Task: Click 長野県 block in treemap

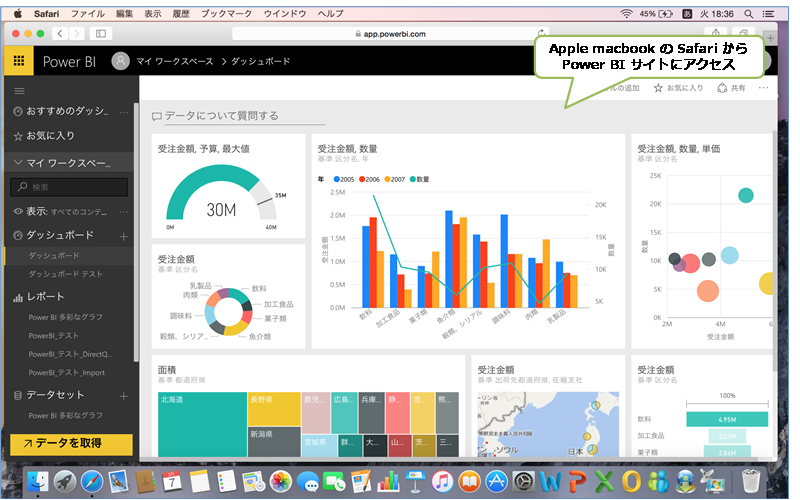Action: (x=274, y=409)
